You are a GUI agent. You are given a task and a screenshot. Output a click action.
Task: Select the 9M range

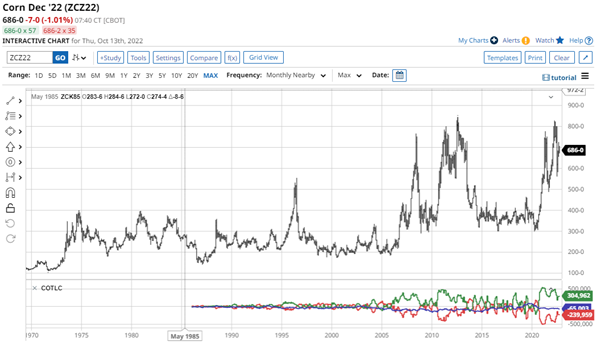[x=110, y=76]
